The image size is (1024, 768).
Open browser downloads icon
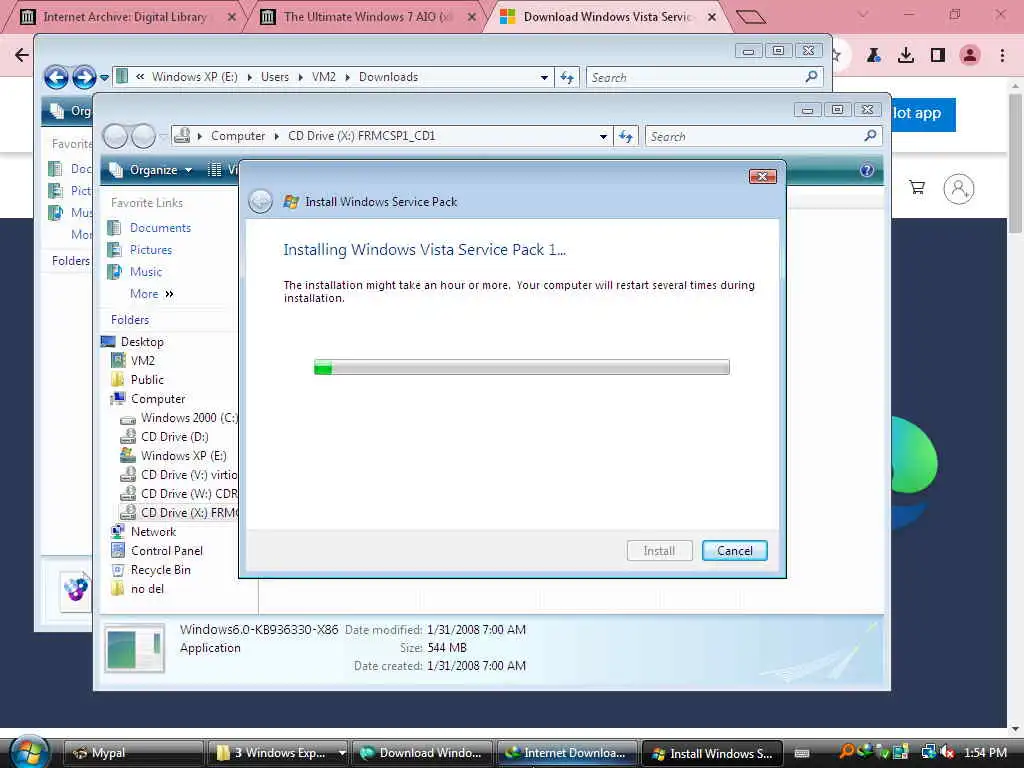click(905, 56)
